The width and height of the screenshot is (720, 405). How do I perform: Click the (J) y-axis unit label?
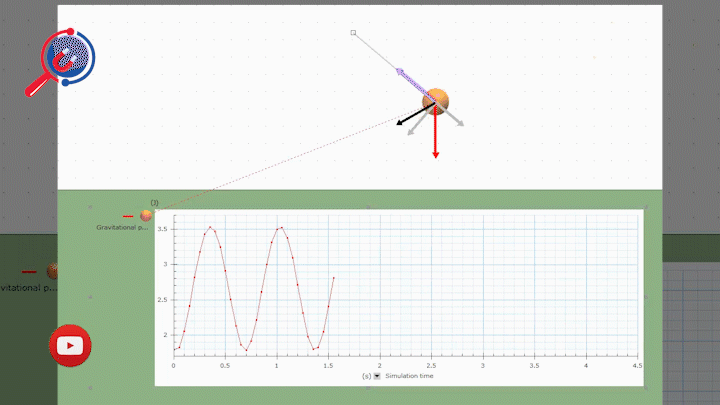154,203
